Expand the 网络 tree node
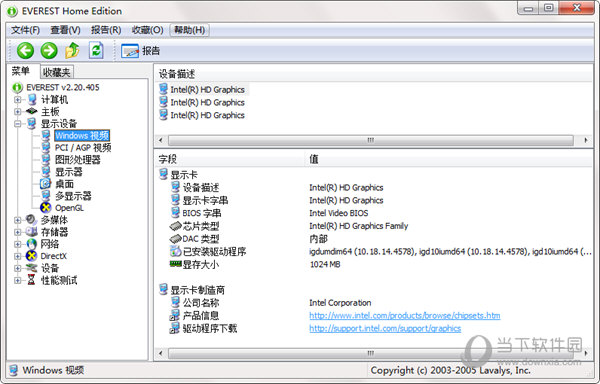The image size is (600, 384). [18, 244]
